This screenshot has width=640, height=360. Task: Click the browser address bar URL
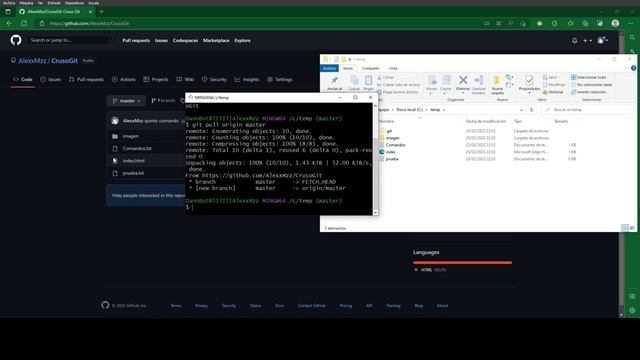89,23
